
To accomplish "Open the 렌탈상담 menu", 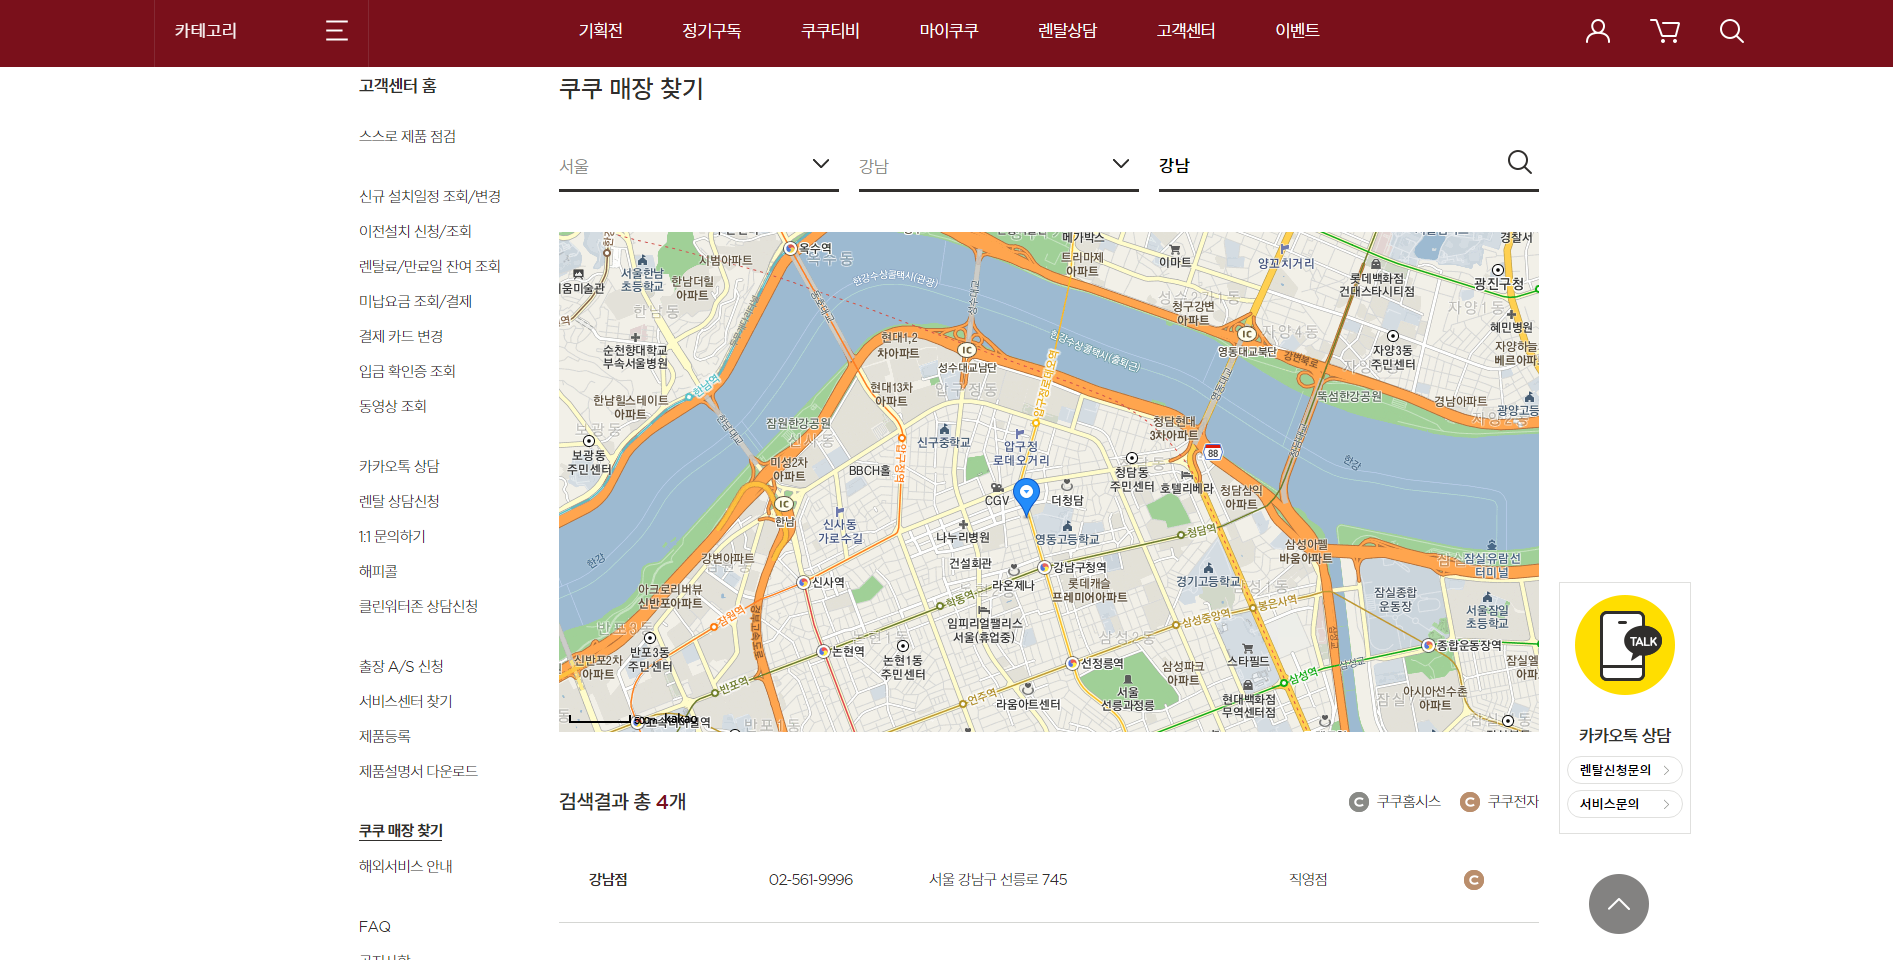I will [x=1067, y=31].
